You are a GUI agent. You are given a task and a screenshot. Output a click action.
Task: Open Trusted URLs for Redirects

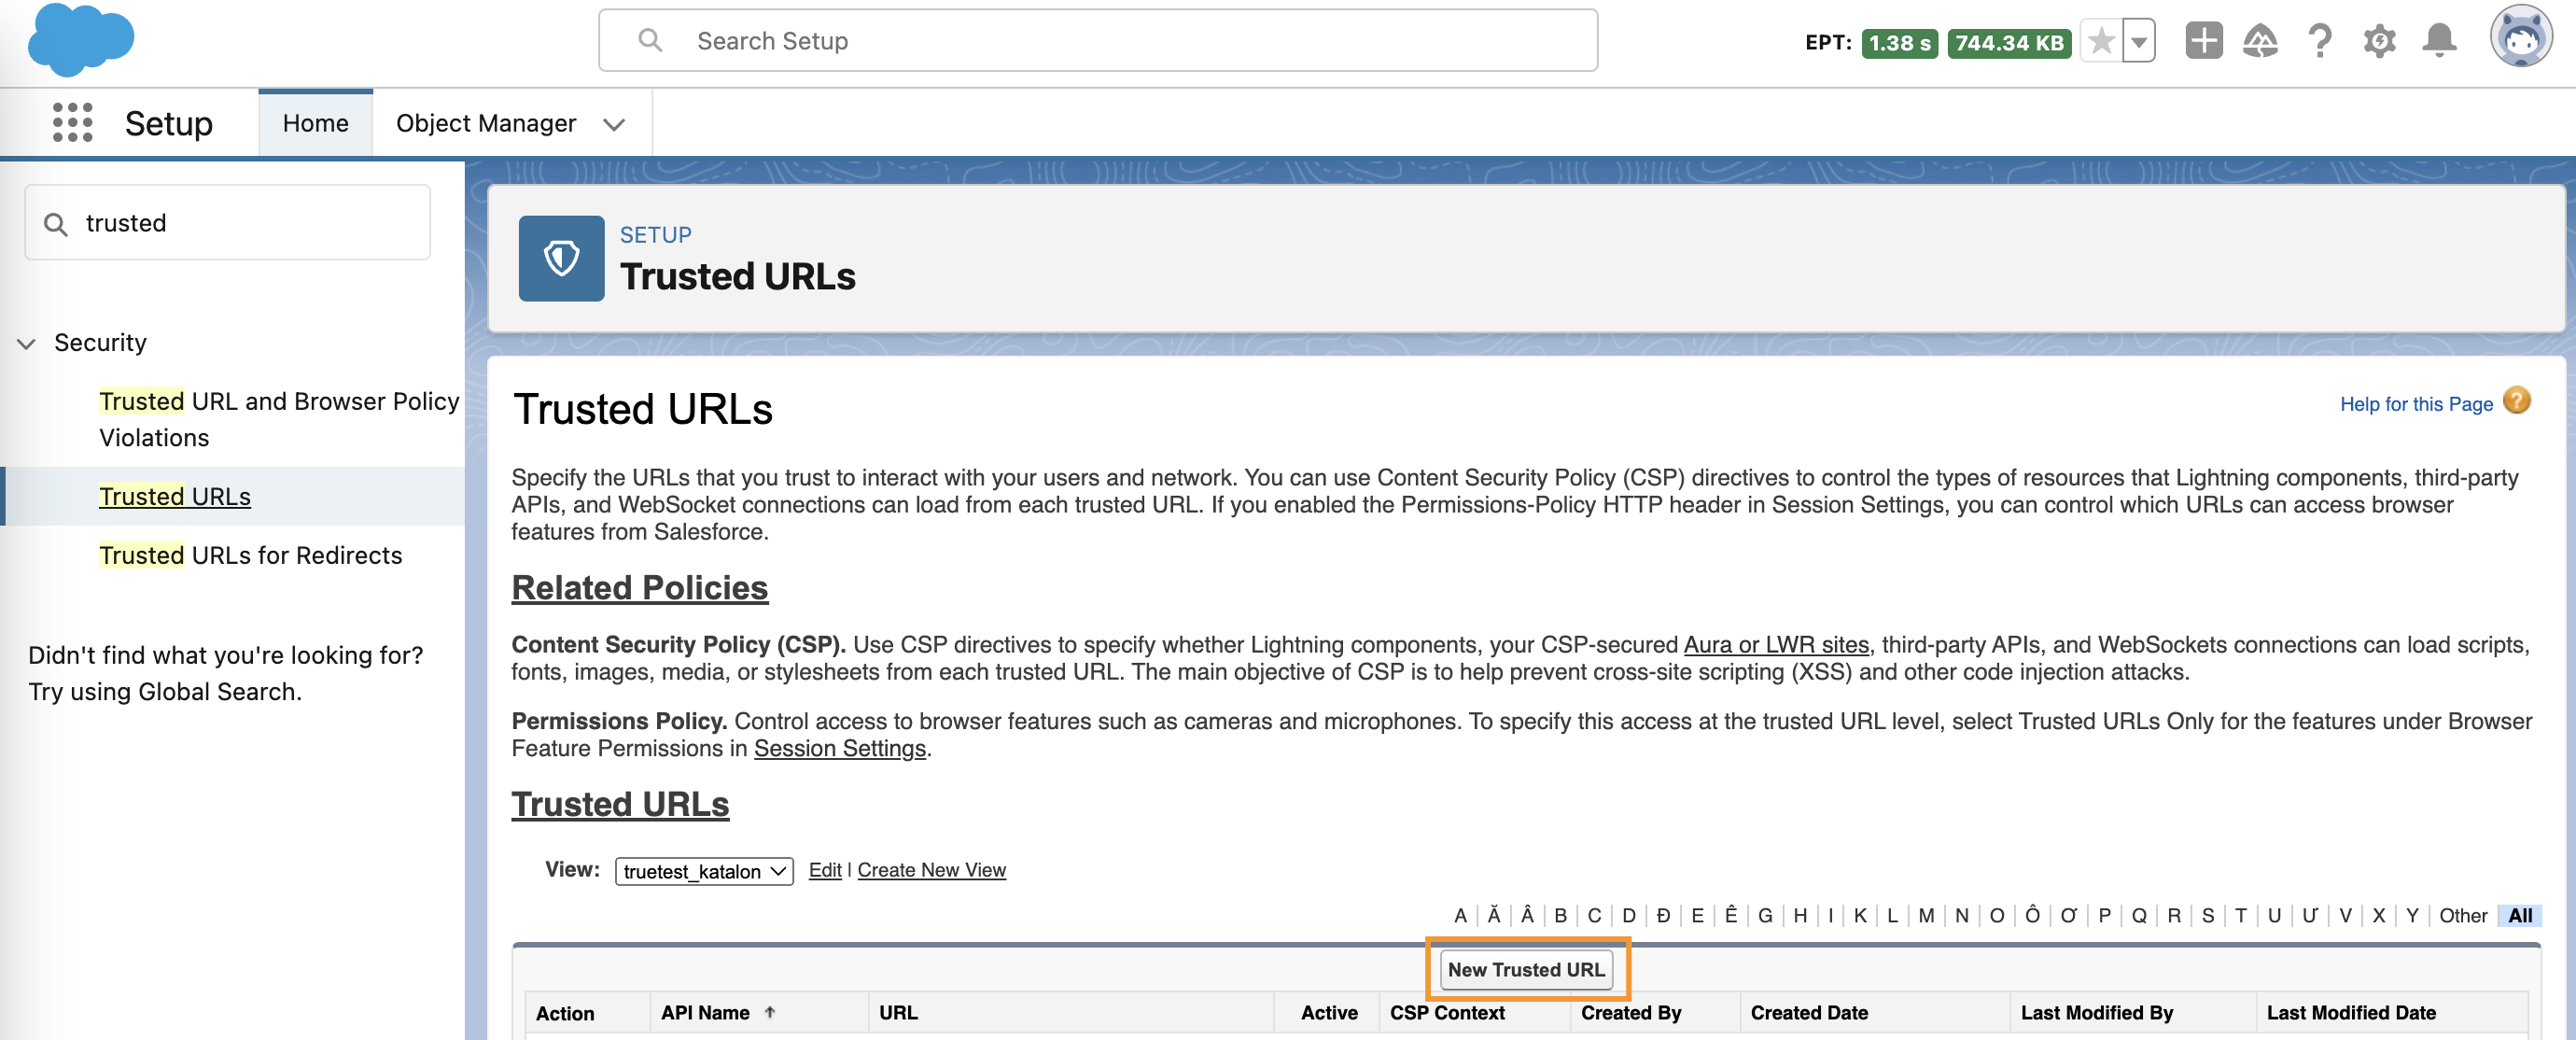click(250, 555)
